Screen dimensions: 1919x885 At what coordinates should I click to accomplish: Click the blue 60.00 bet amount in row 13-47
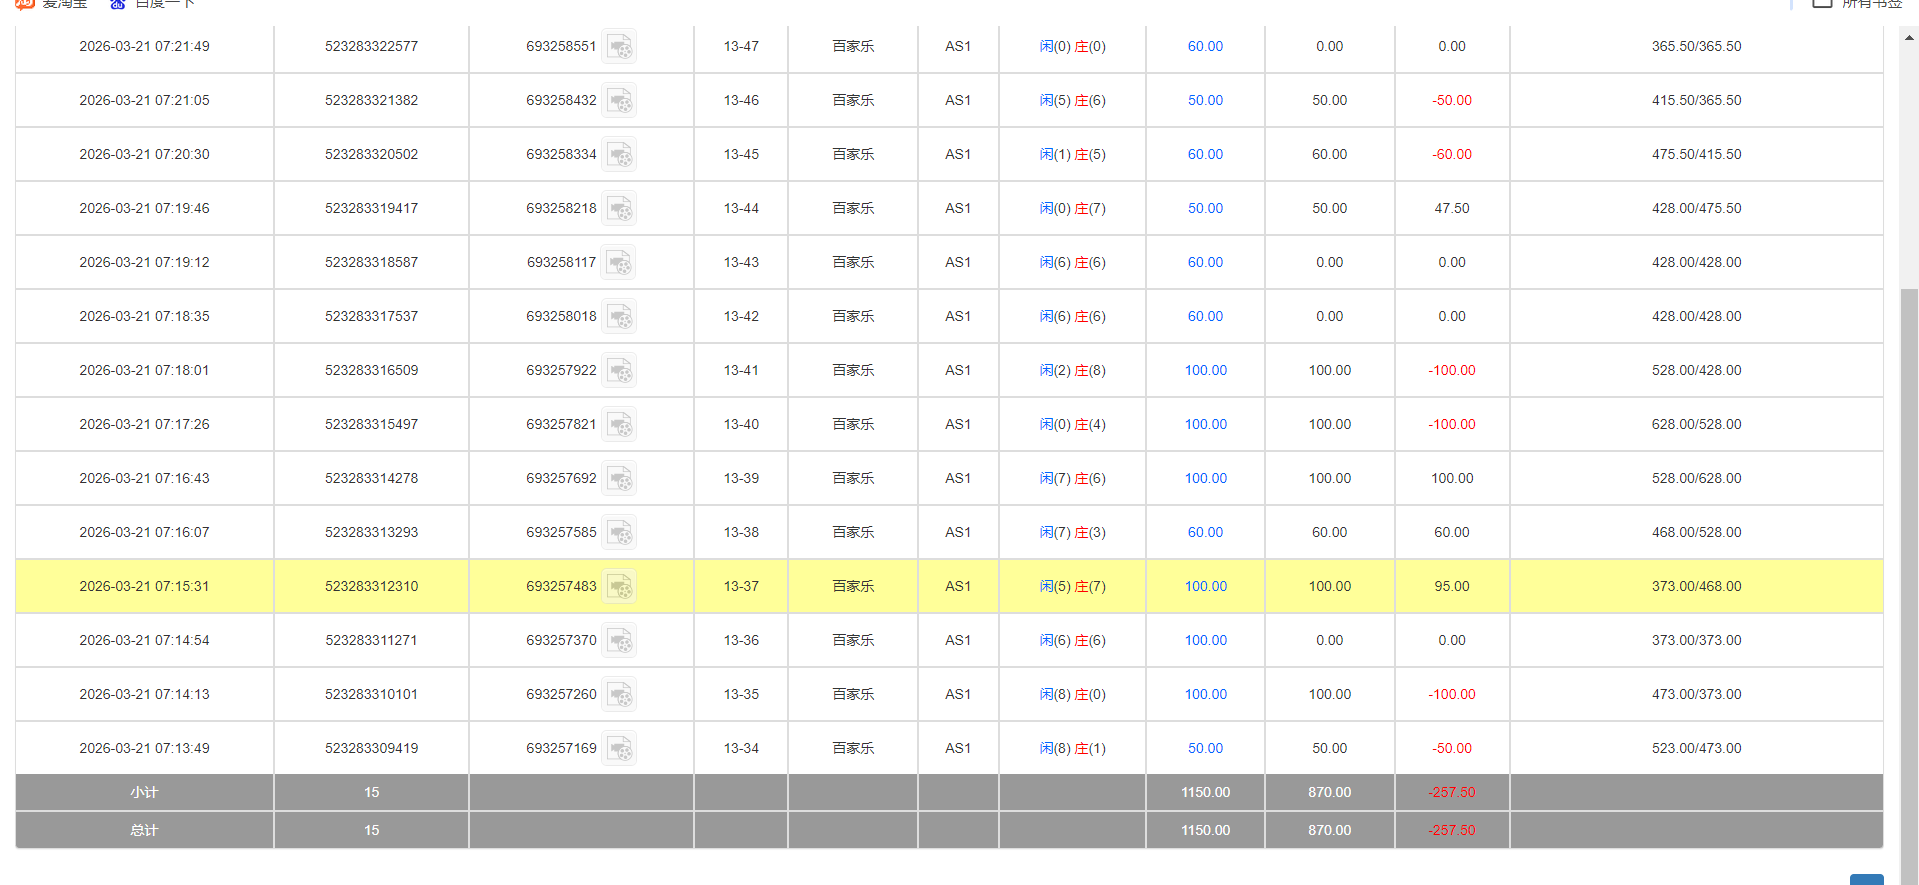click(1205, 47)
